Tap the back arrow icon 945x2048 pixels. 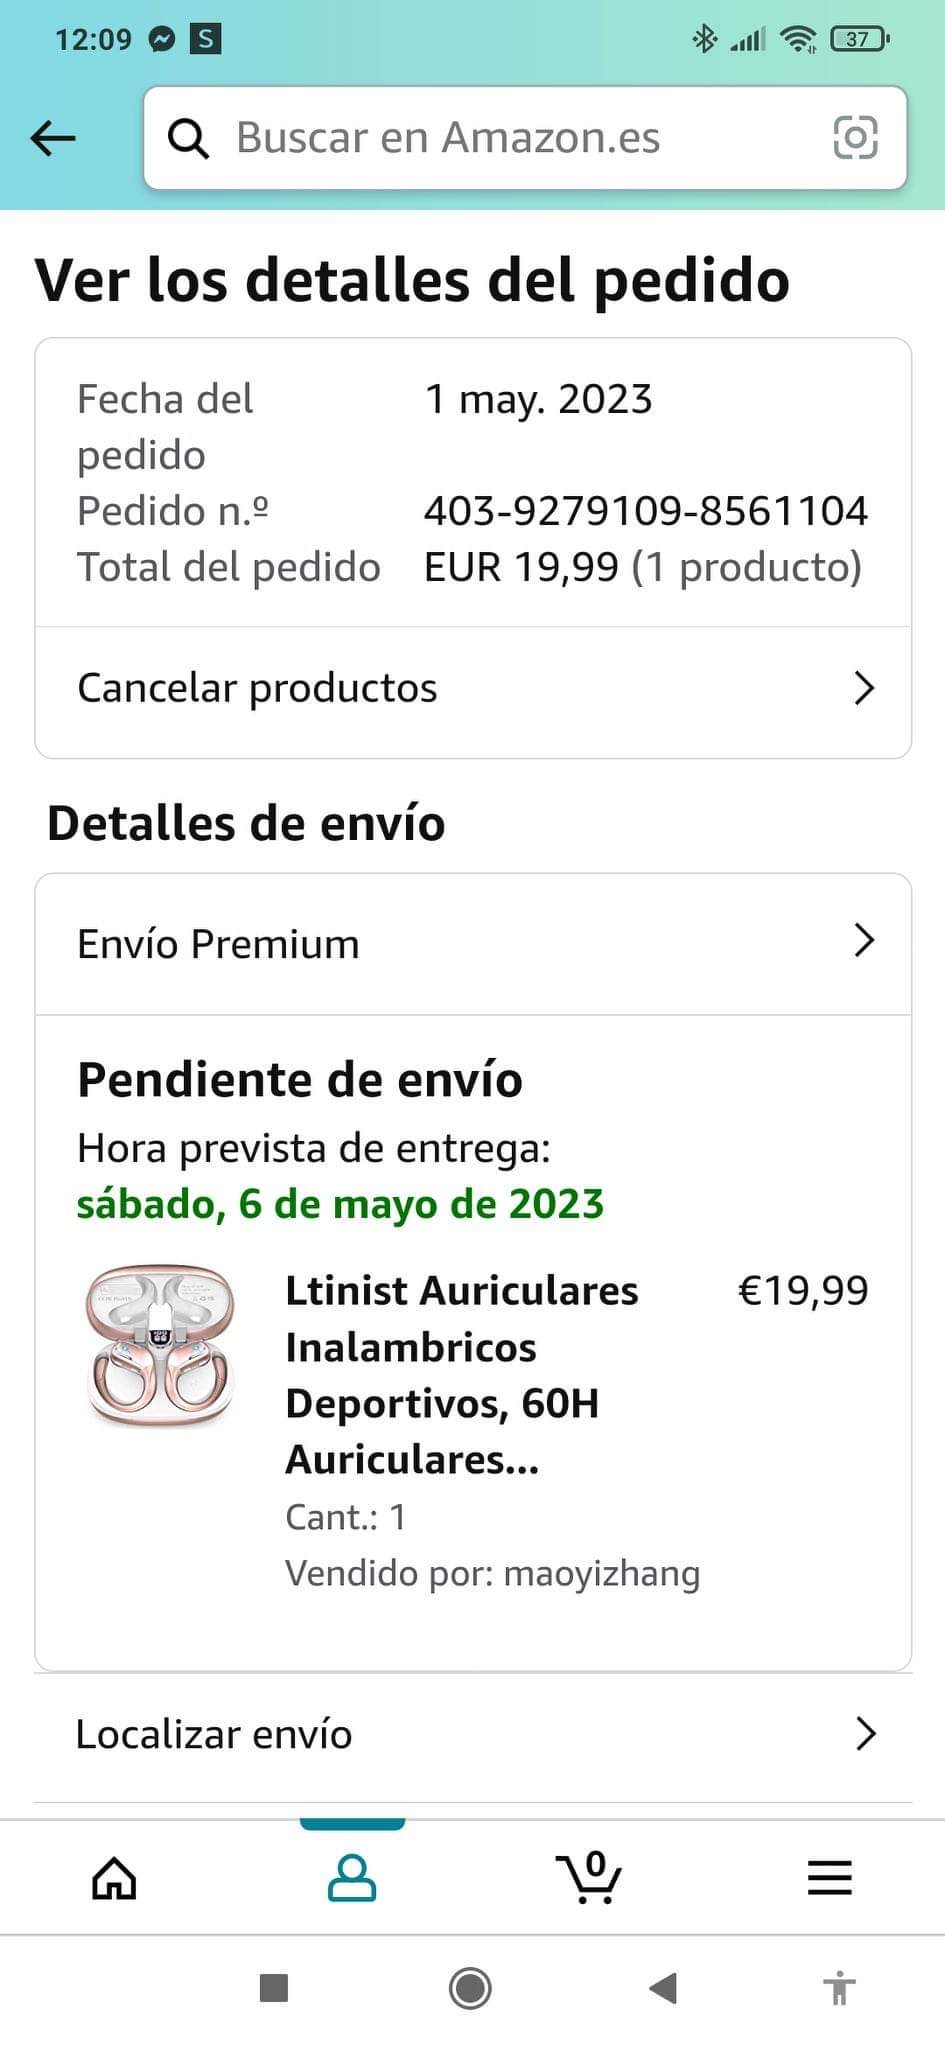53,138
